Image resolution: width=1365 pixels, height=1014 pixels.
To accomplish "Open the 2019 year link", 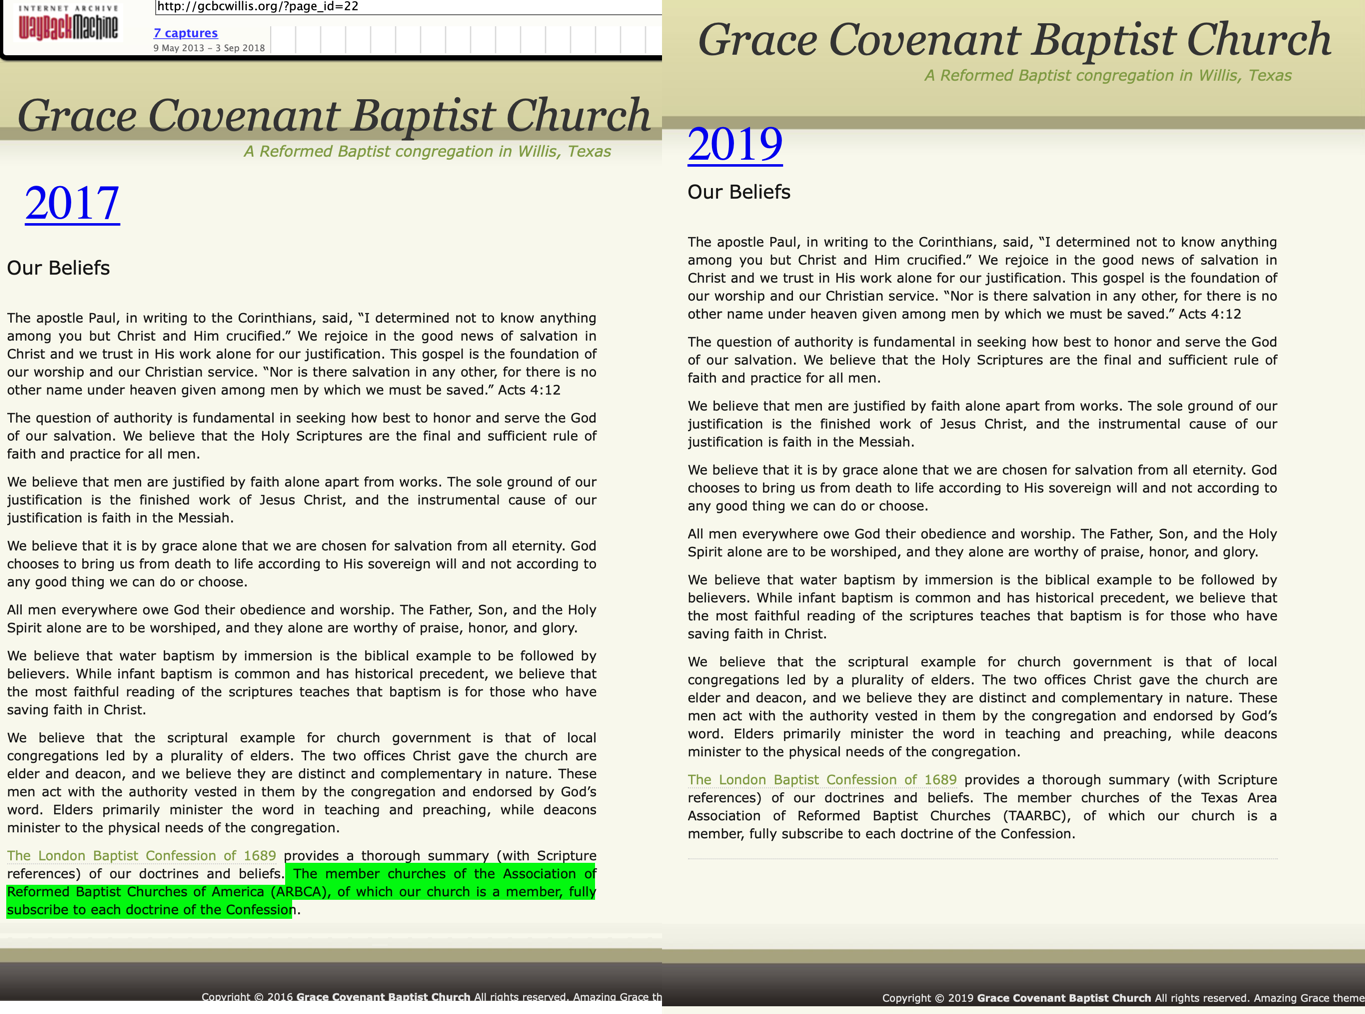I will [735, 144].
